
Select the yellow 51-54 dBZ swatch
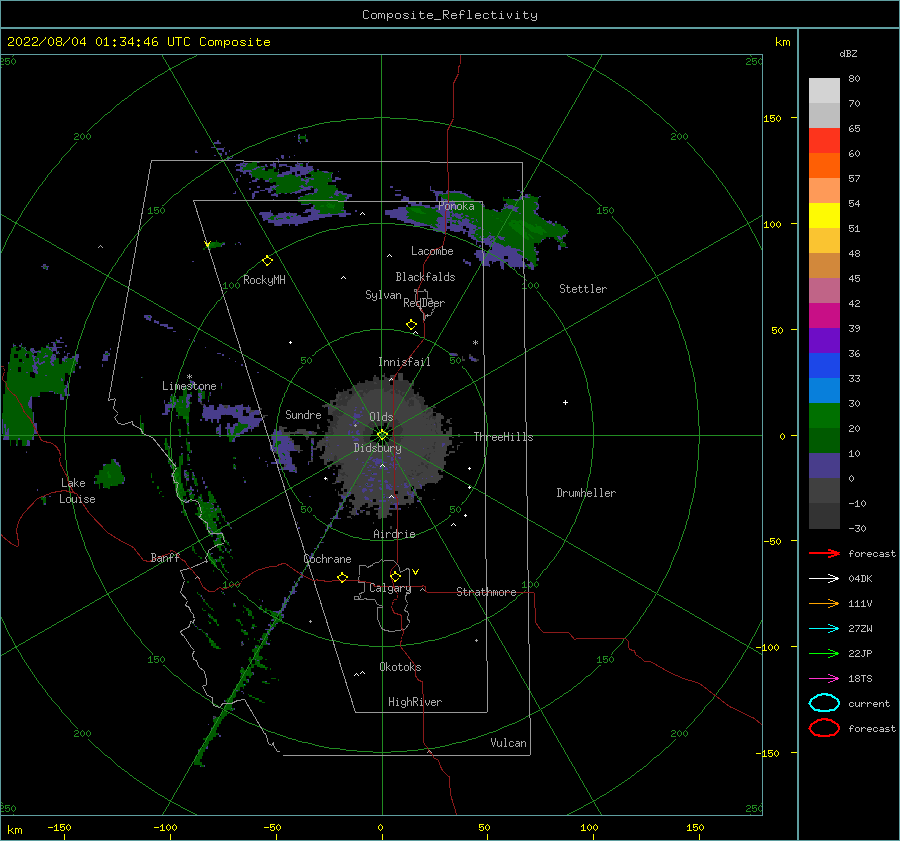click(x=824, y=215)
